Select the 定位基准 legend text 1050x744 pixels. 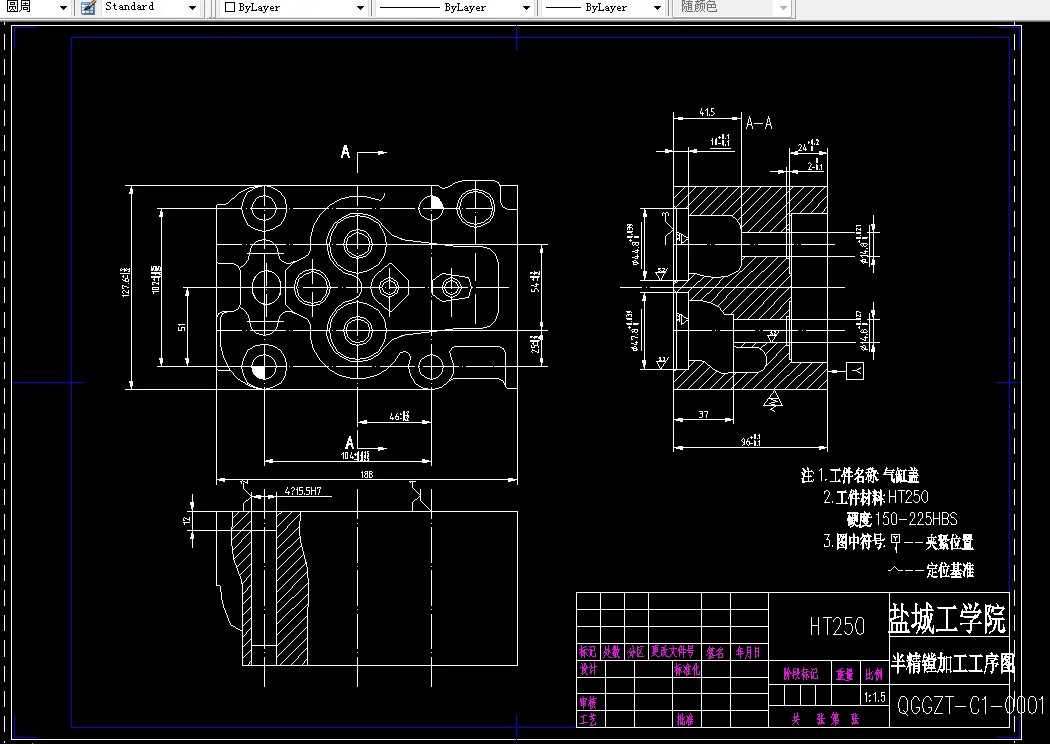pos(950,571)
